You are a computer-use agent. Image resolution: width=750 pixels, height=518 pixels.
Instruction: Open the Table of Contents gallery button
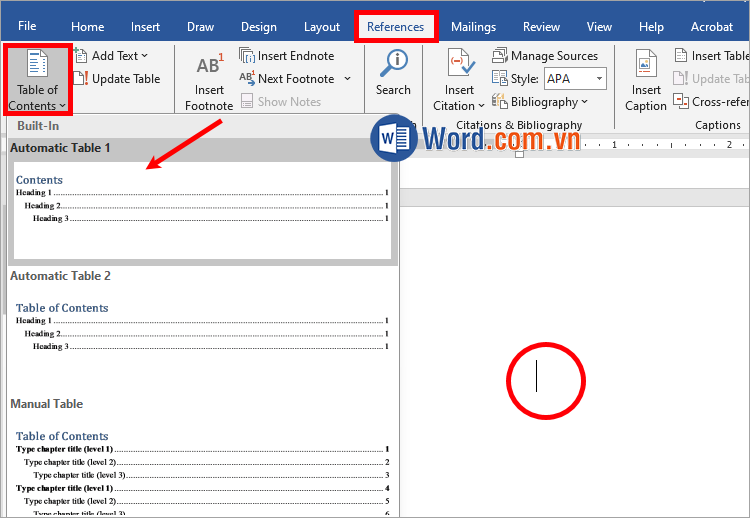(x=37, y=80)
